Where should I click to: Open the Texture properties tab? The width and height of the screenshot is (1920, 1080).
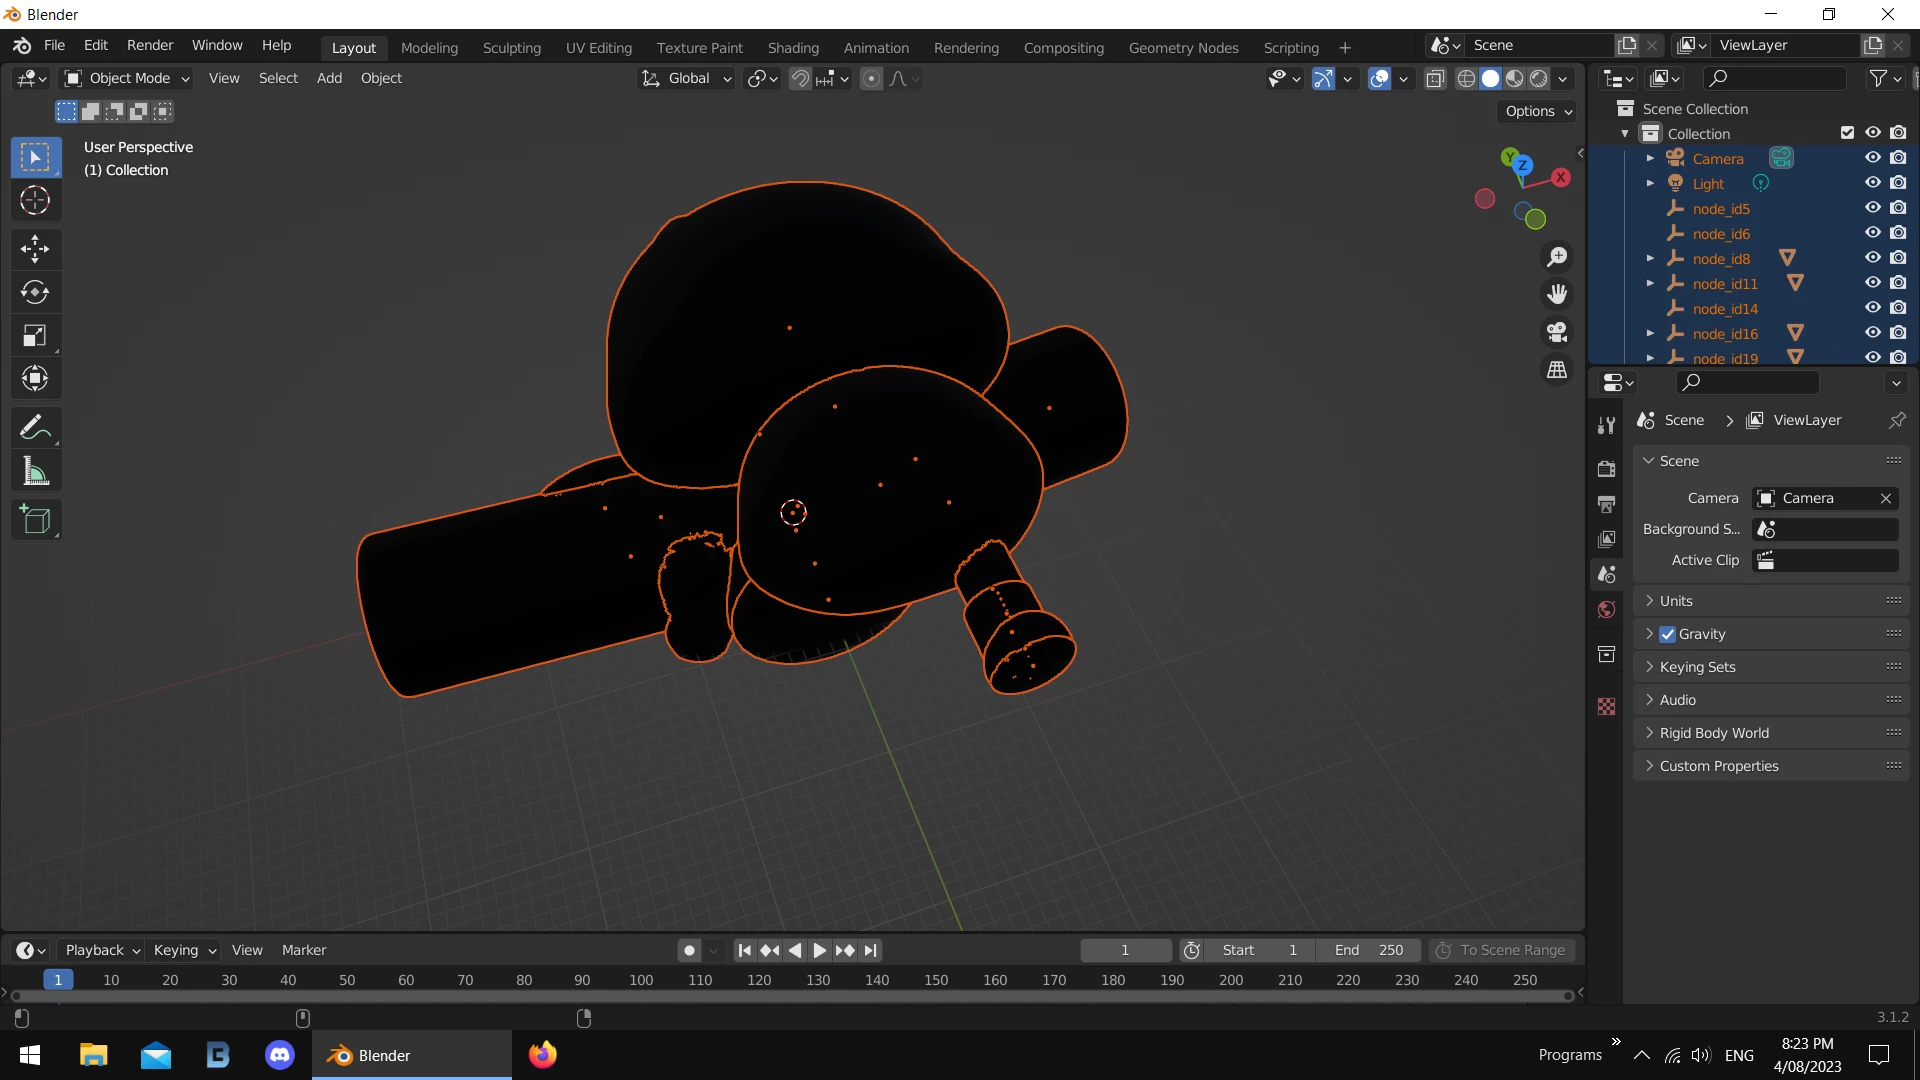1606,706
